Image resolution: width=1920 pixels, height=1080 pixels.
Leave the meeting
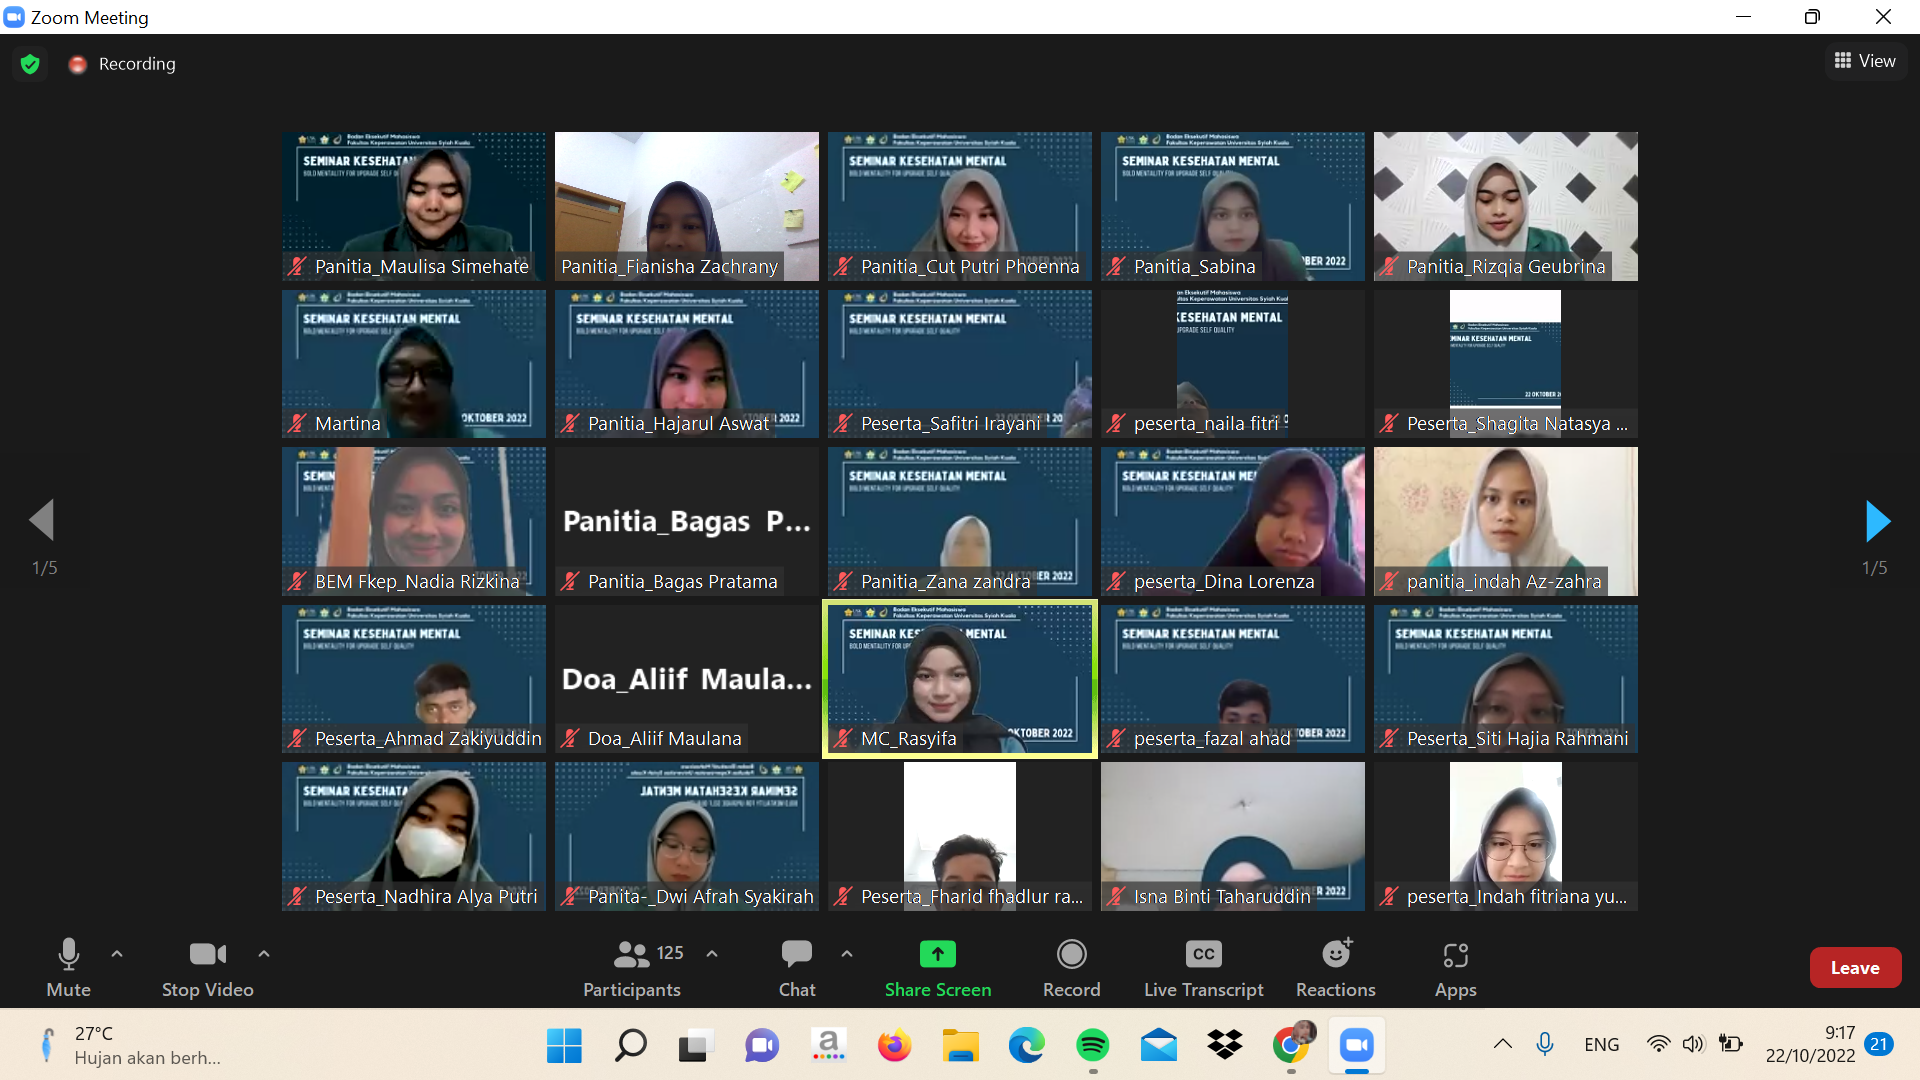(1855, 968)
